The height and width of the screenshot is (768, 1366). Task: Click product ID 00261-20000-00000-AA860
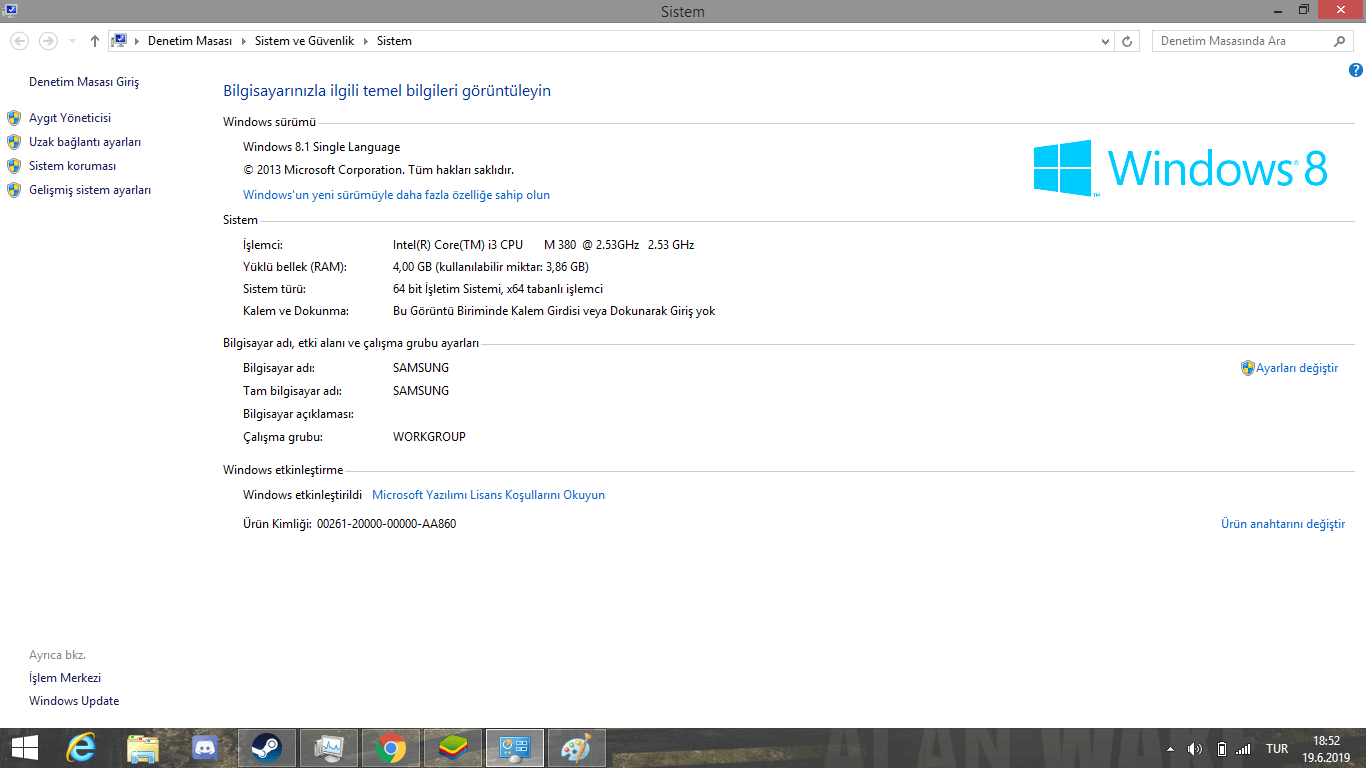tap(386, 524)
